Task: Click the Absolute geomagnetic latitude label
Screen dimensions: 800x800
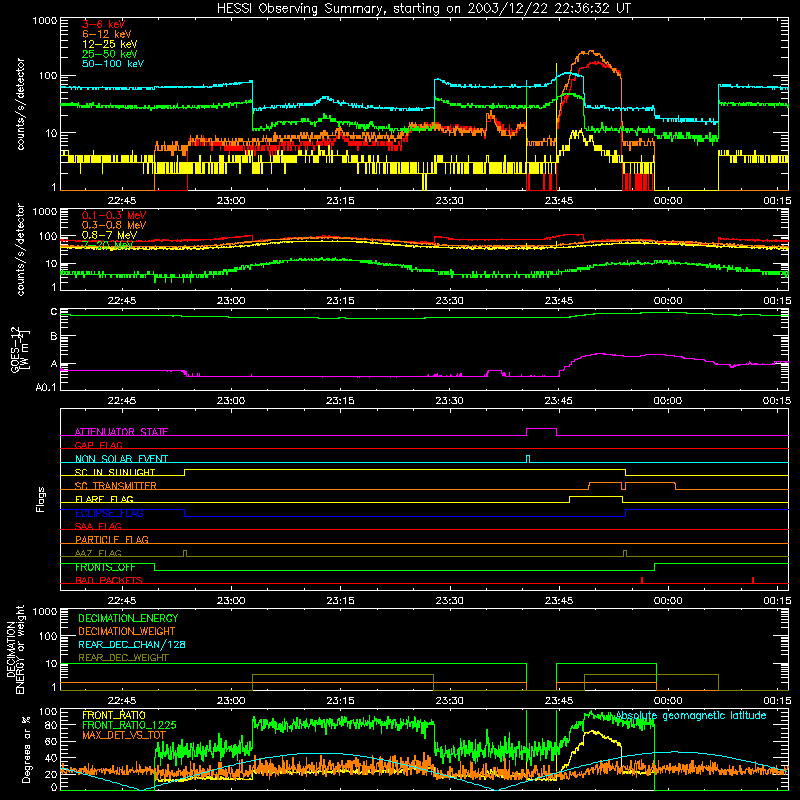Action: click(x=691, y=716)
